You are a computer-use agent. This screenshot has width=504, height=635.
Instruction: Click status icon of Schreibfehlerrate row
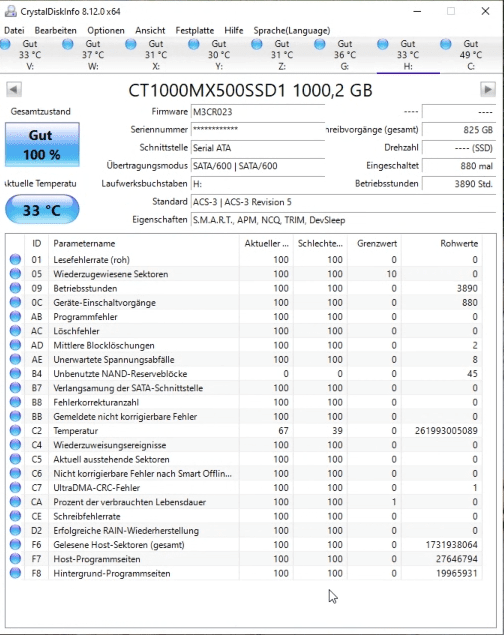pos(15,516)
